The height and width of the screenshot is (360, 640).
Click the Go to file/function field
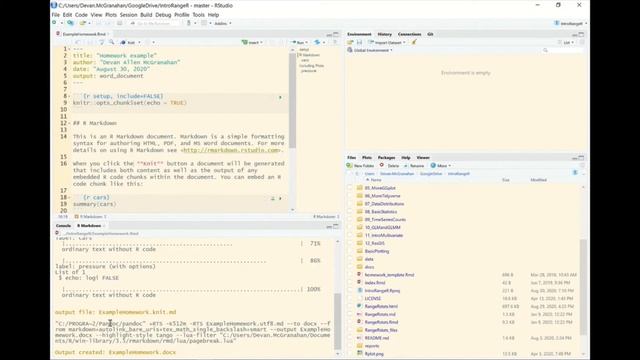tap(154, 23)
